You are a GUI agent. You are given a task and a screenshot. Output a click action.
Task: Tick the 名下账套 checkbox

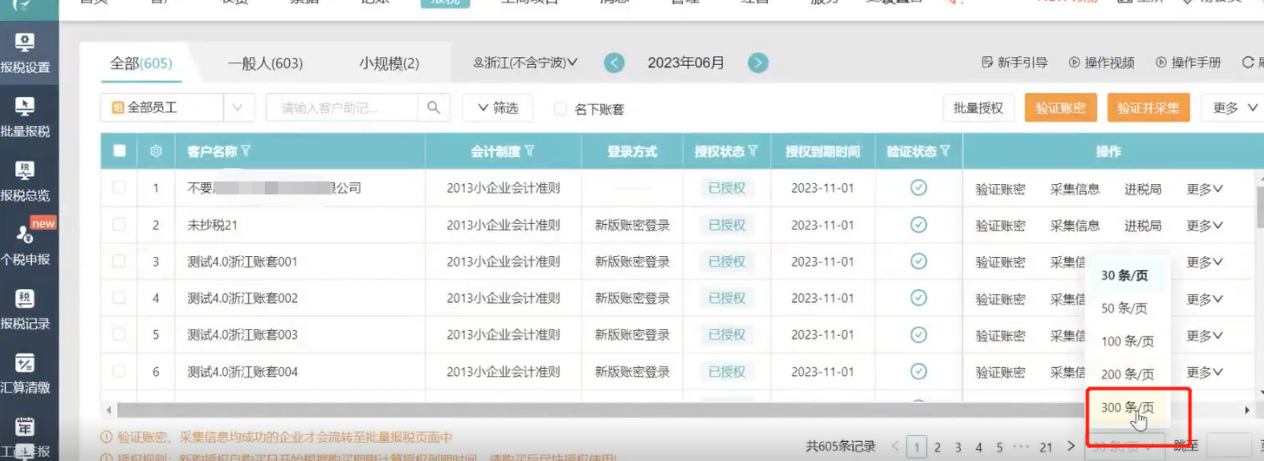point(560,109)
